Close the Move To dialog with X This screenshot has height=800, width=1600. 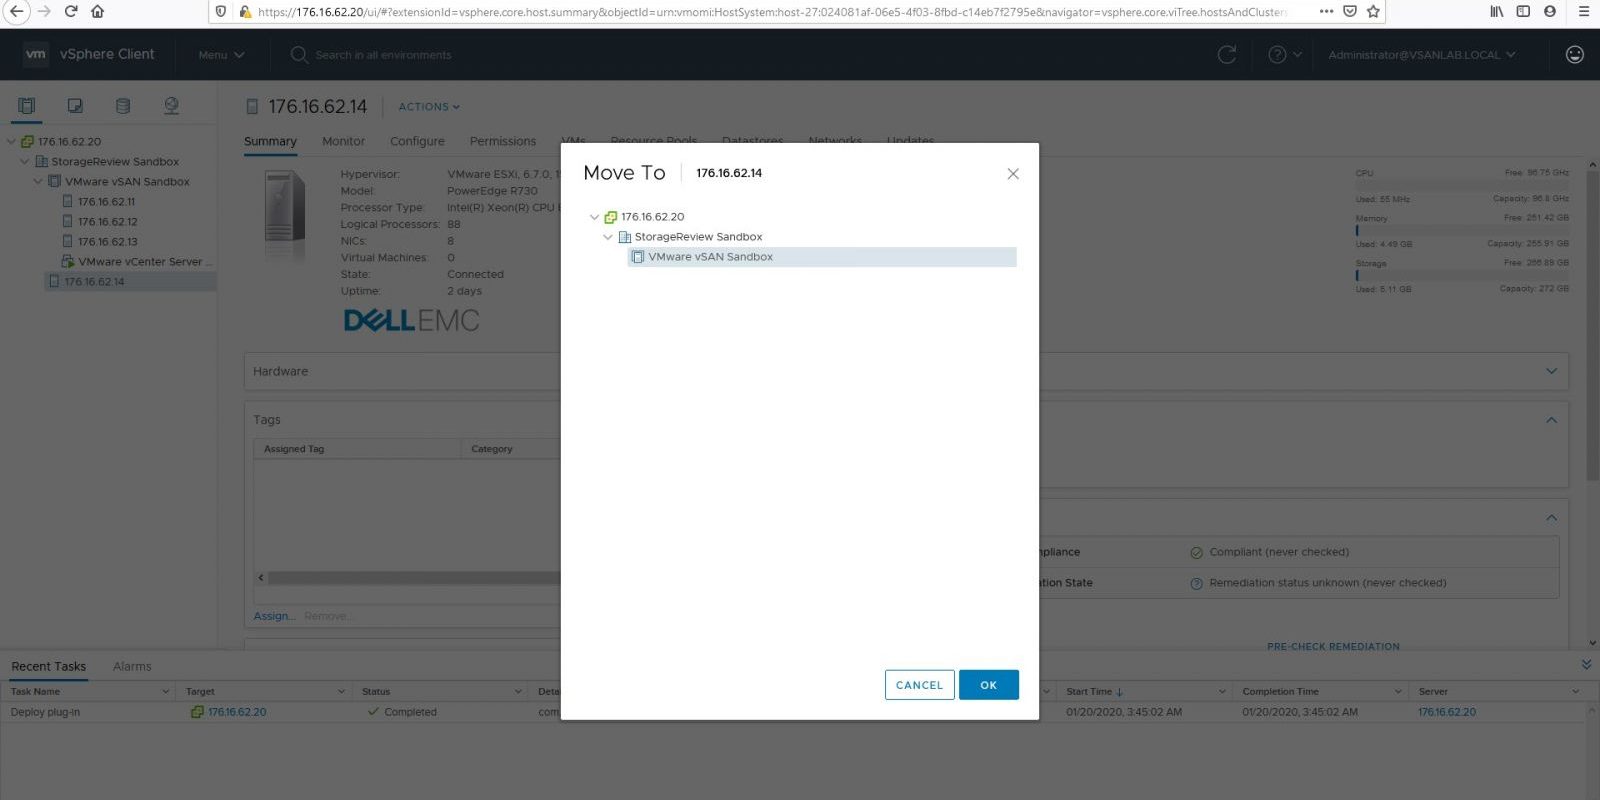1013,174
